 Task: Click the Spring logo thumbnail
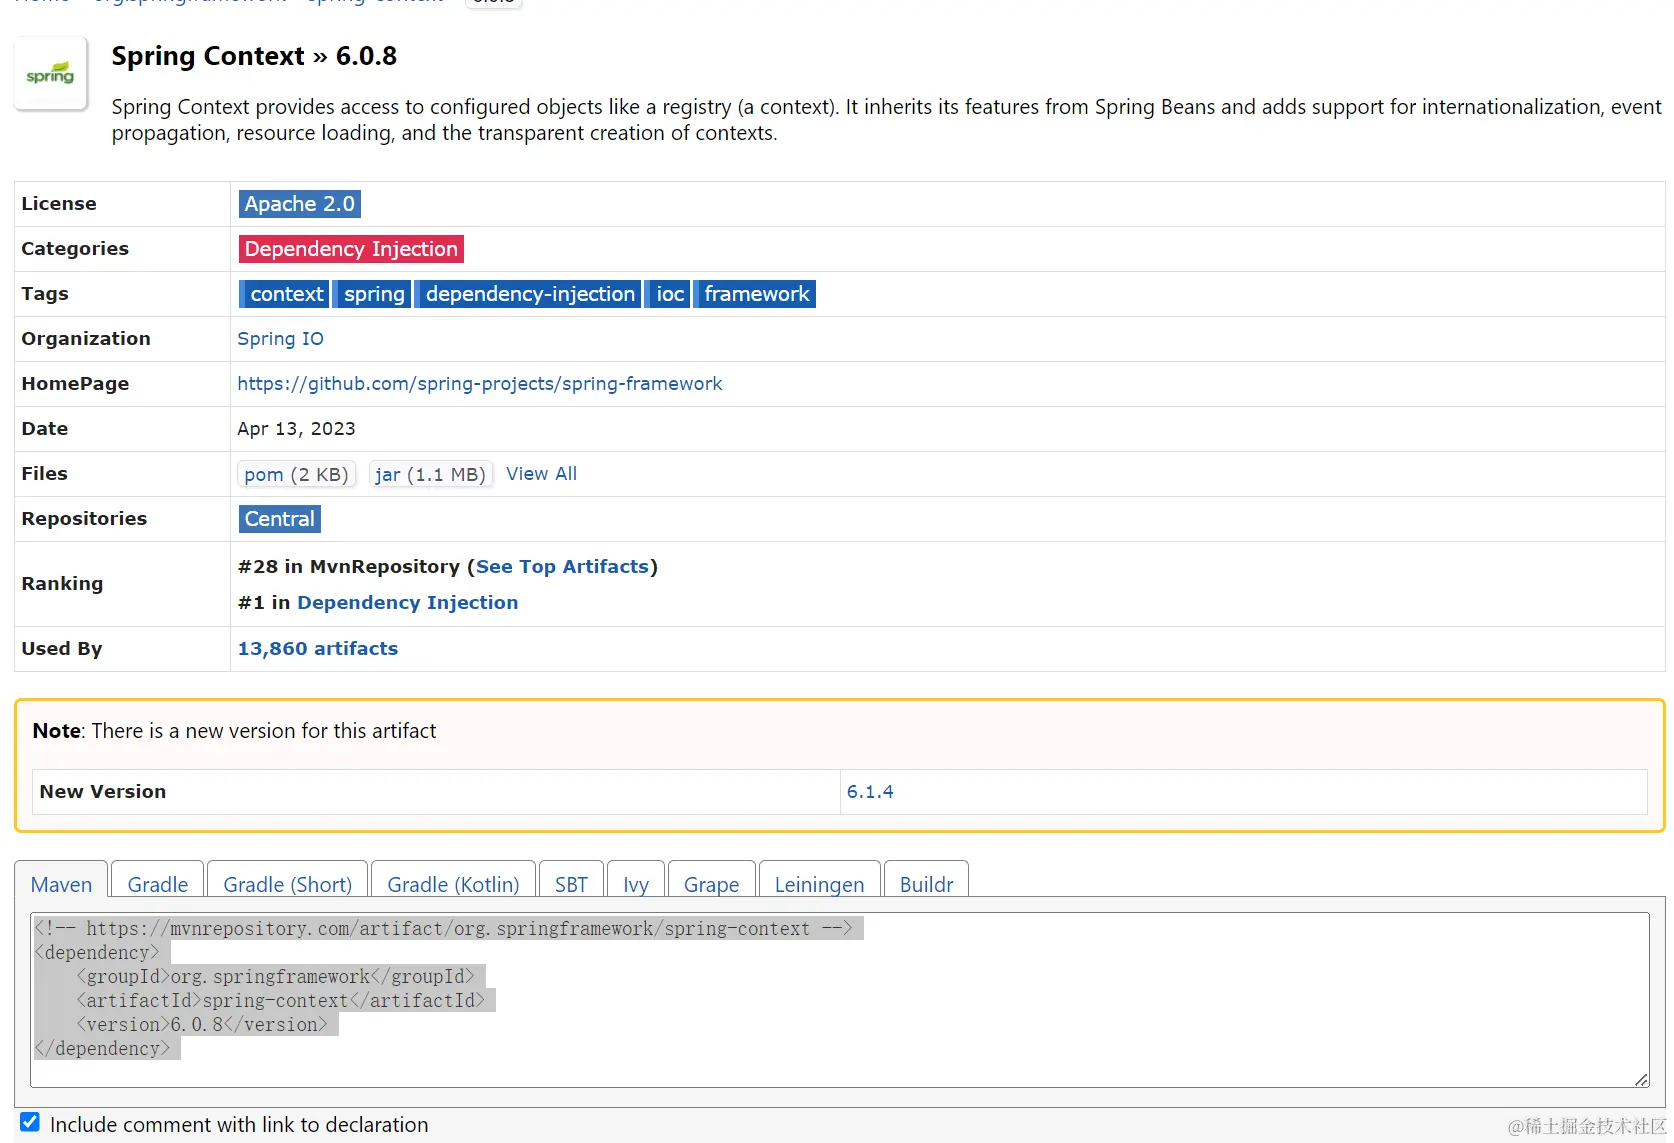[x=51, y=74]
